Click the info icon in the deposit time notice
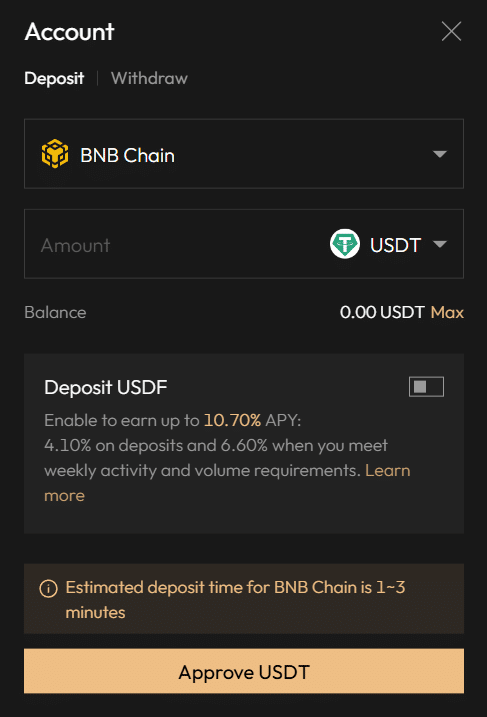The height and width of the screenshot is (717, 487). pos(48,589)
